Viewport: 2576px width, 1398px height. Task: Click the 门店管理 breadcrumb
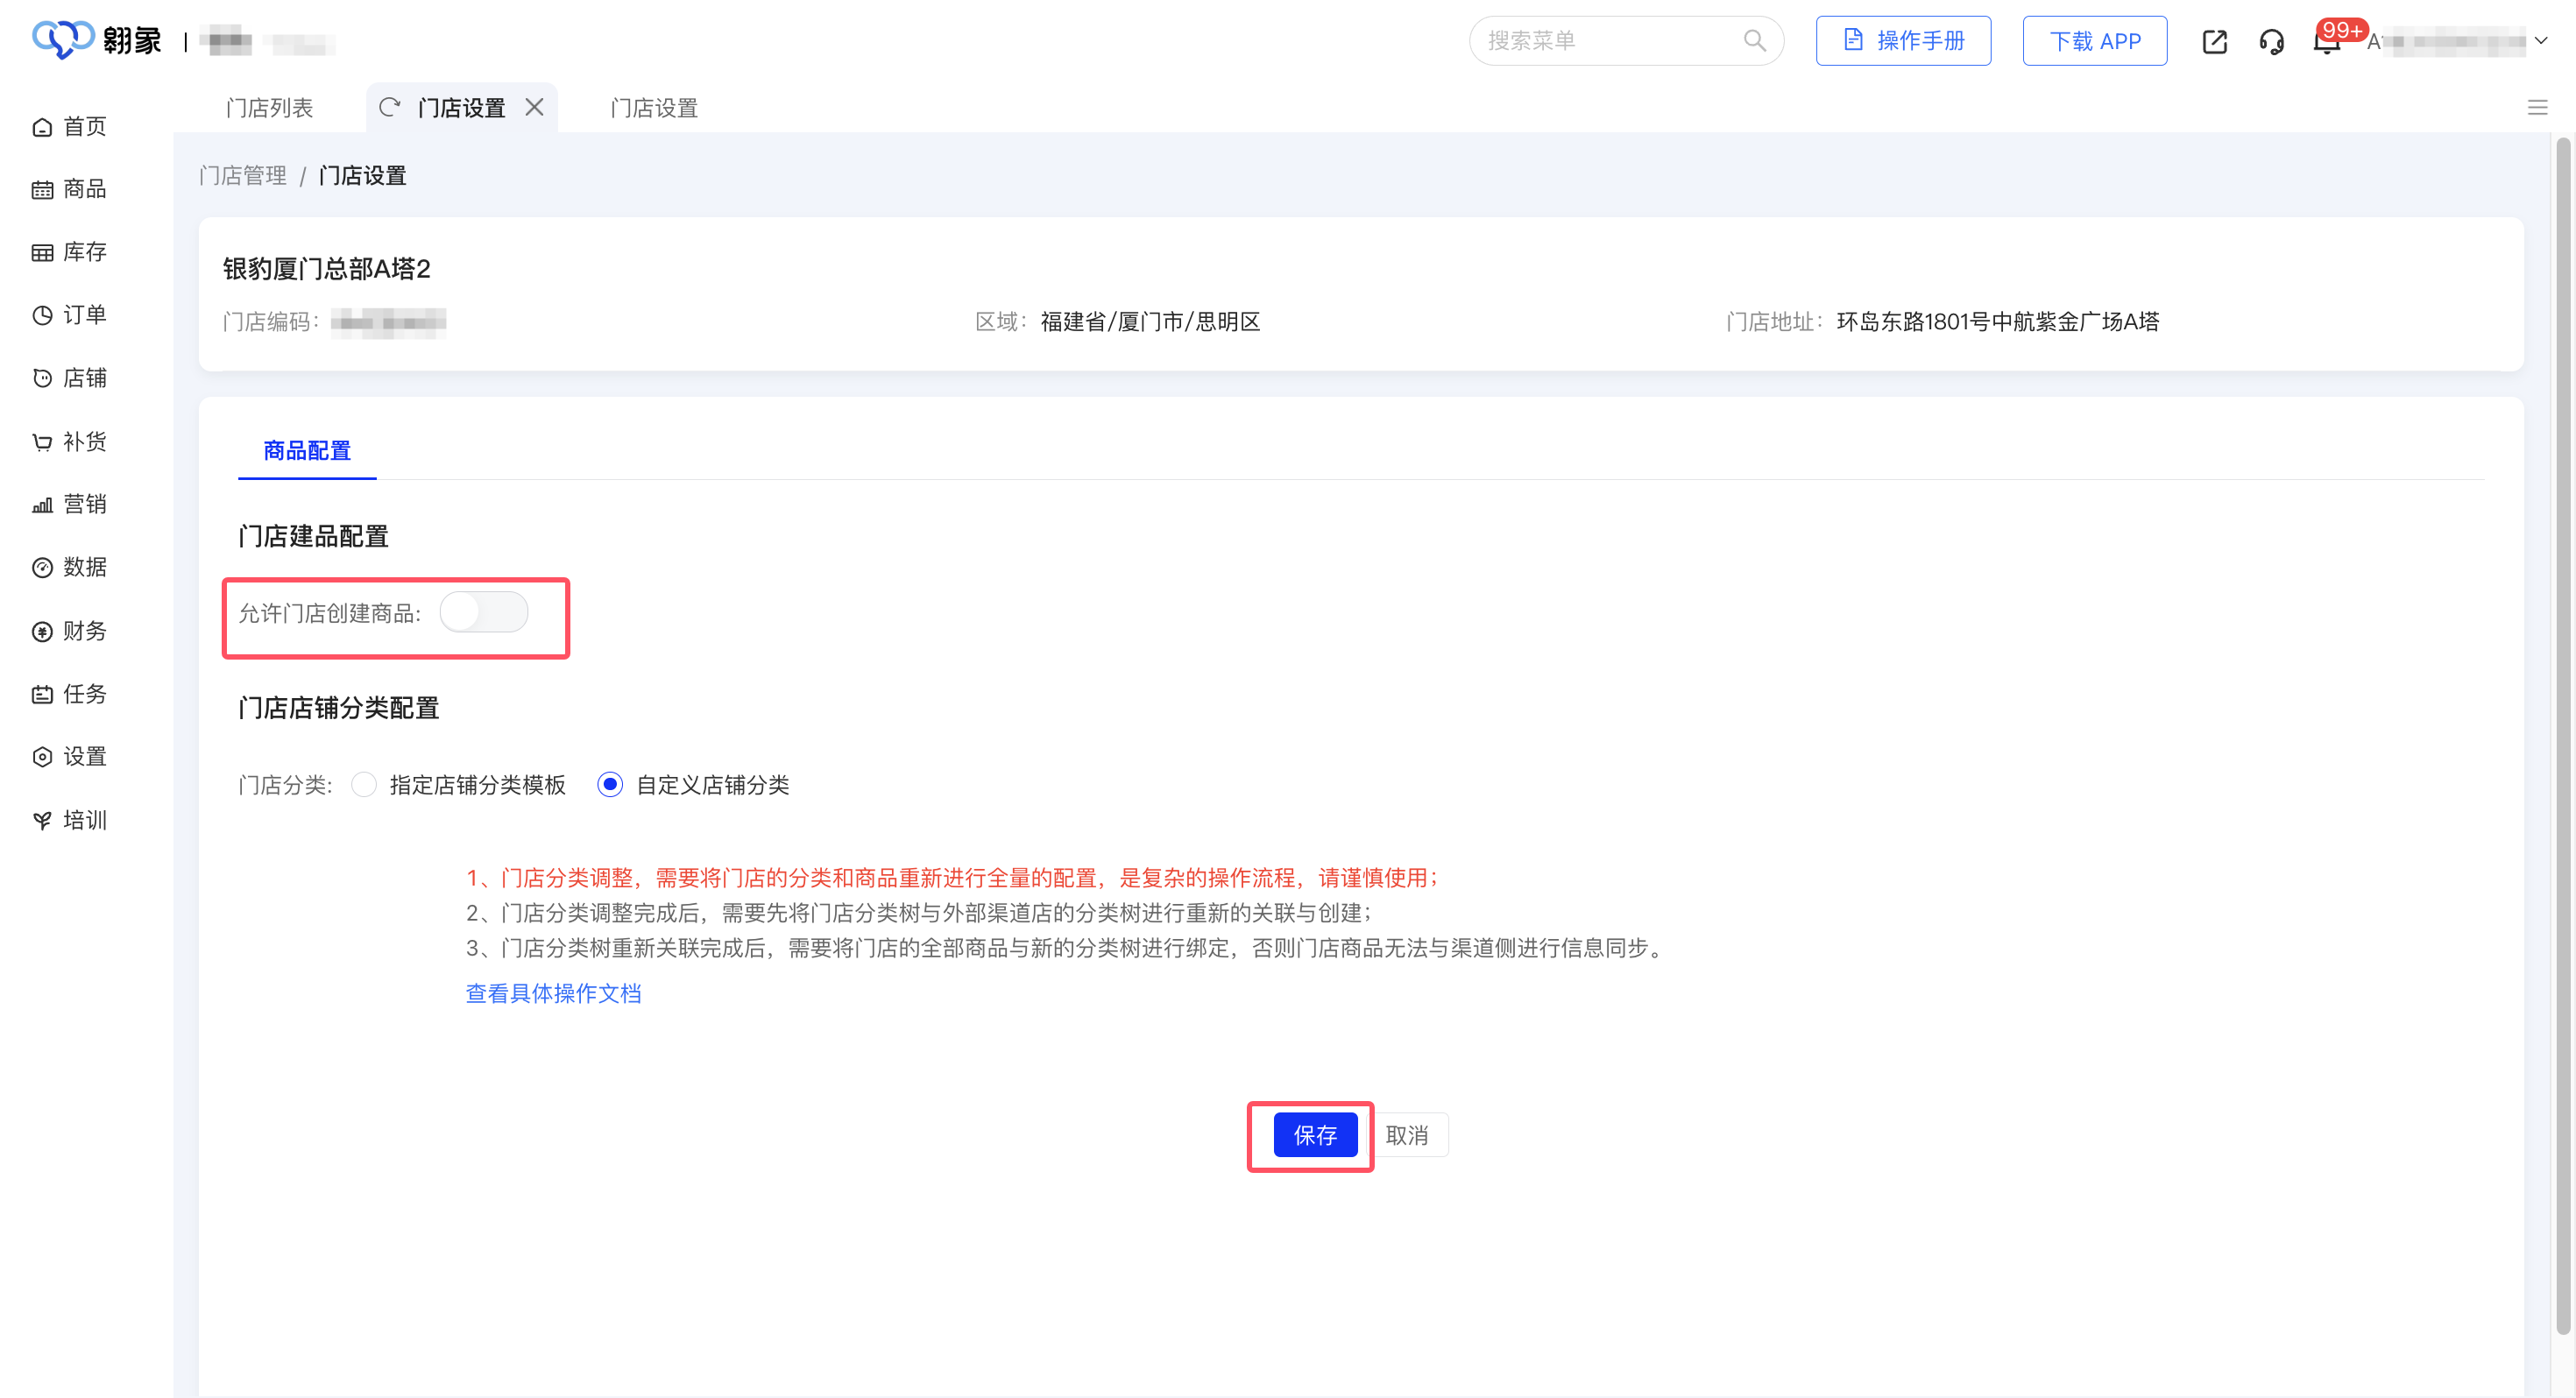point(243,176)
